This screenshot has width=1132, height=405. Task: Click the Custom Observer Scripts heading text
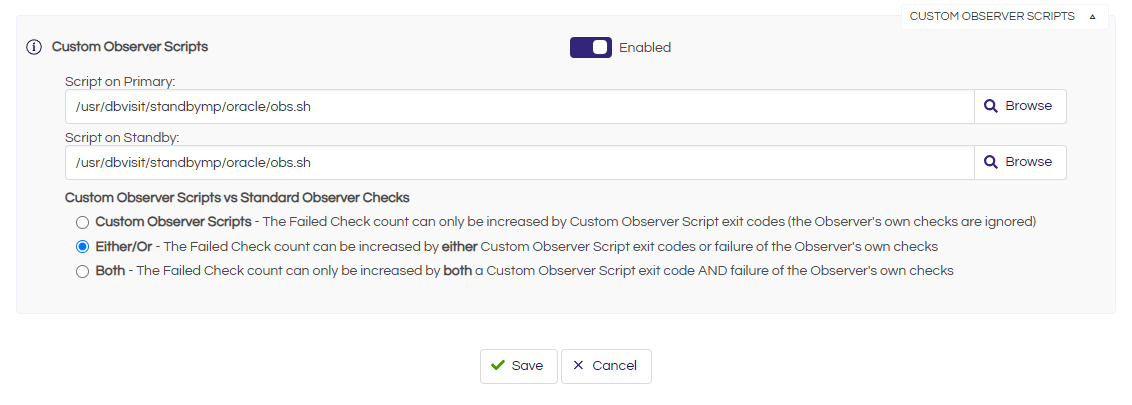[x=130, y=47]
